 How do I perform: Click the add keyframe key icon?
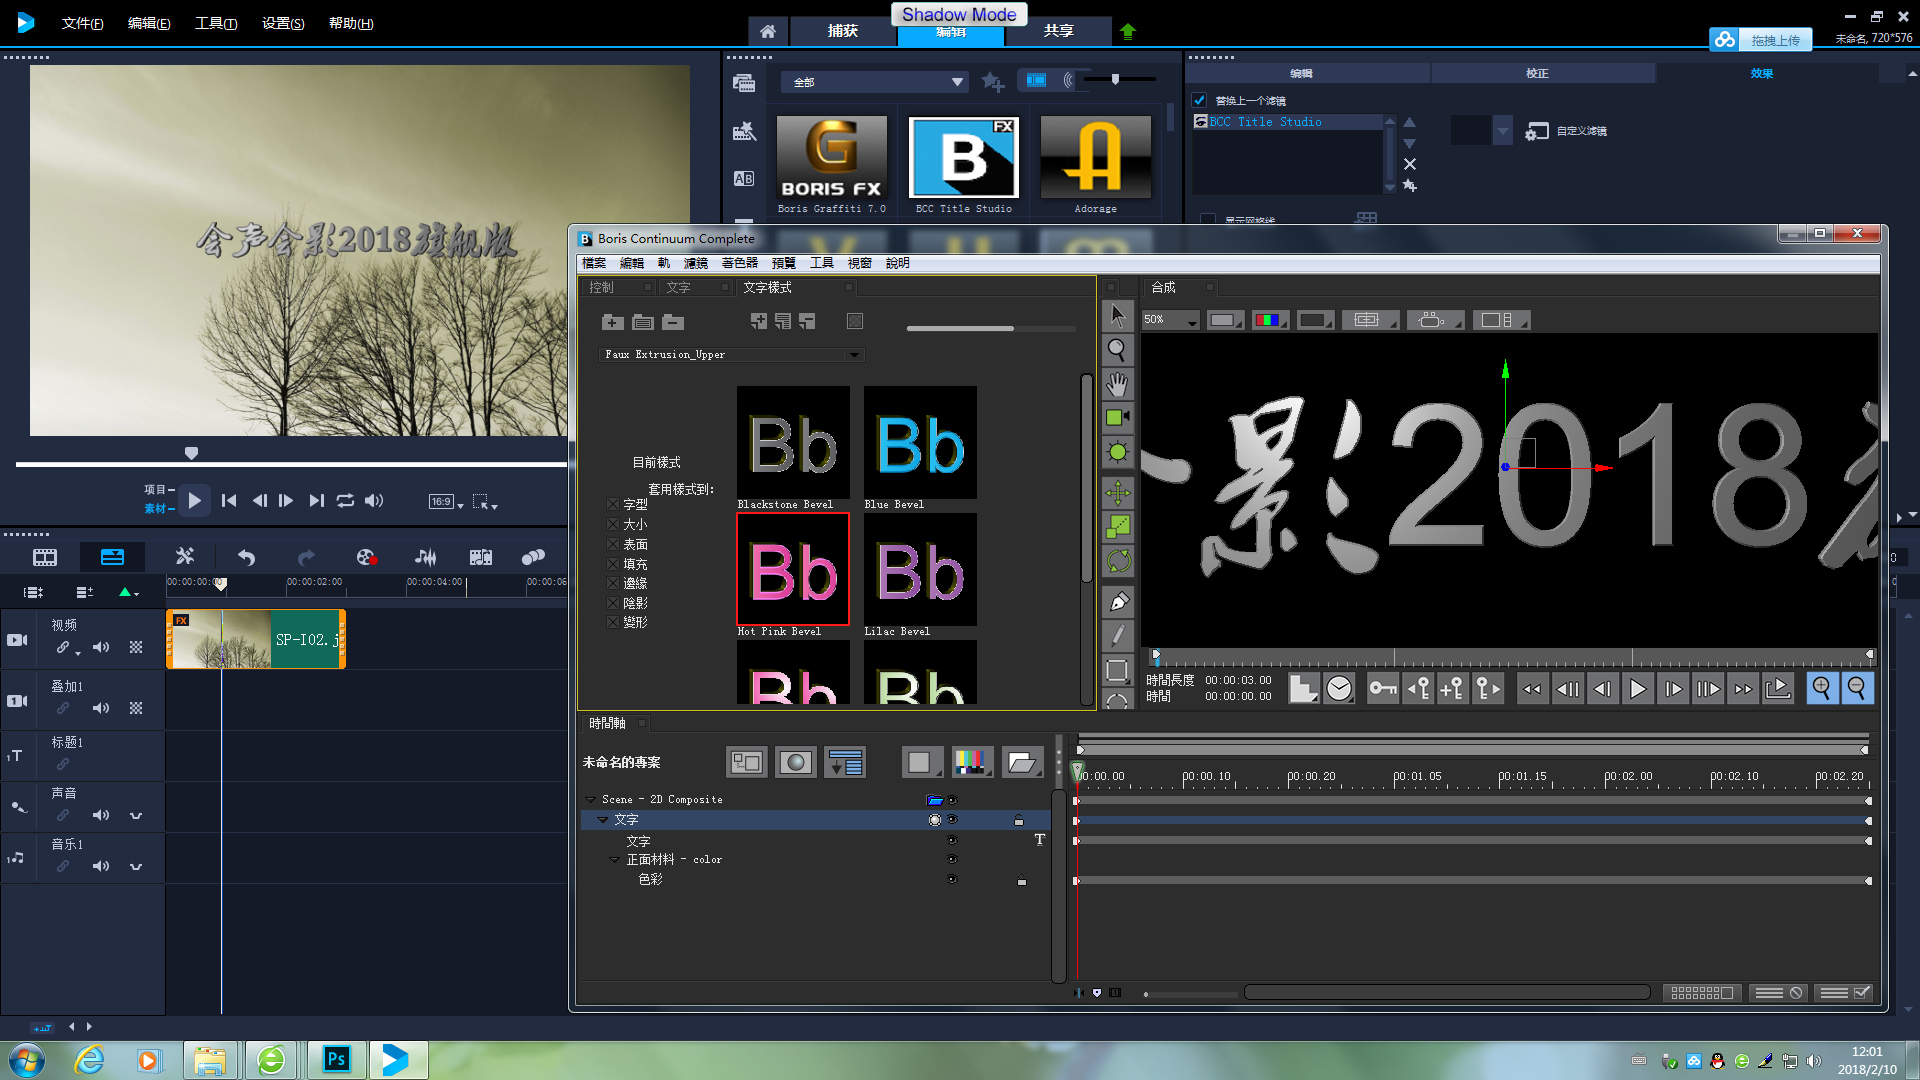1453,688
